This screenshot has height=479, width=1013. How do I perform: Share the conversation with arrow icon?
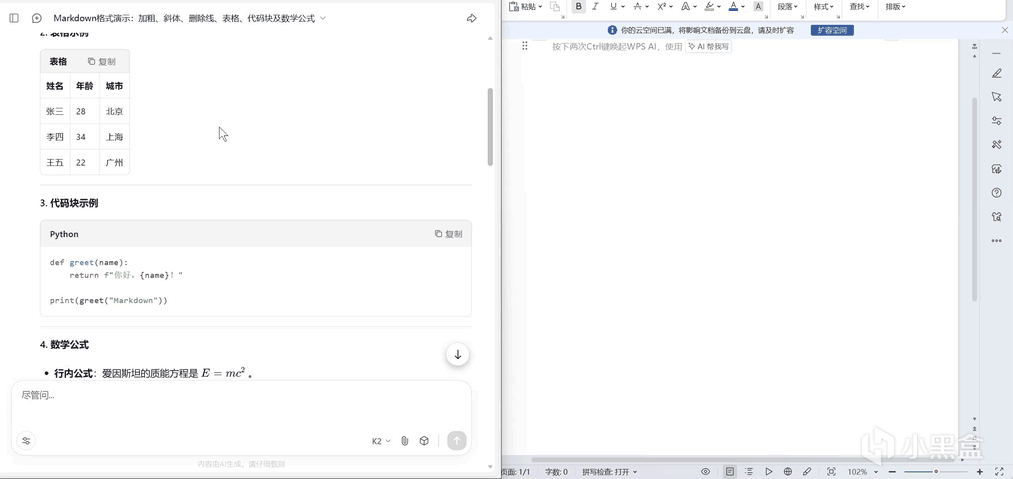472,18
